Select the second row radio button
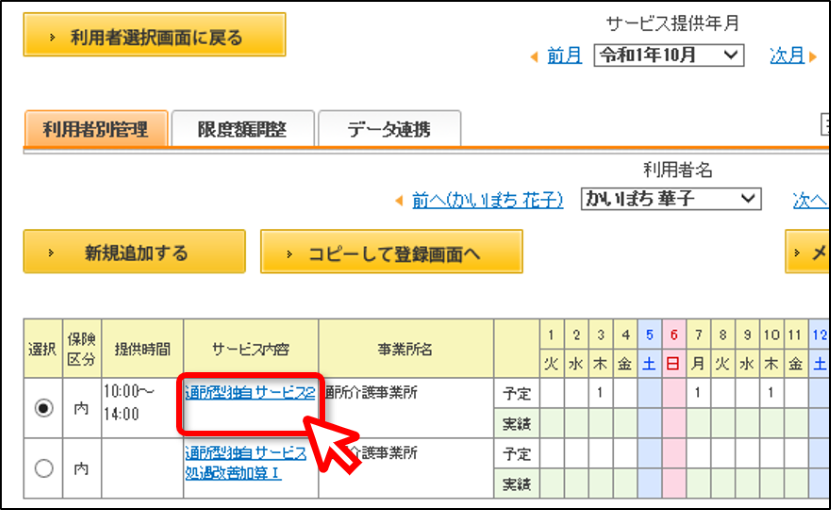 [43, 468]
